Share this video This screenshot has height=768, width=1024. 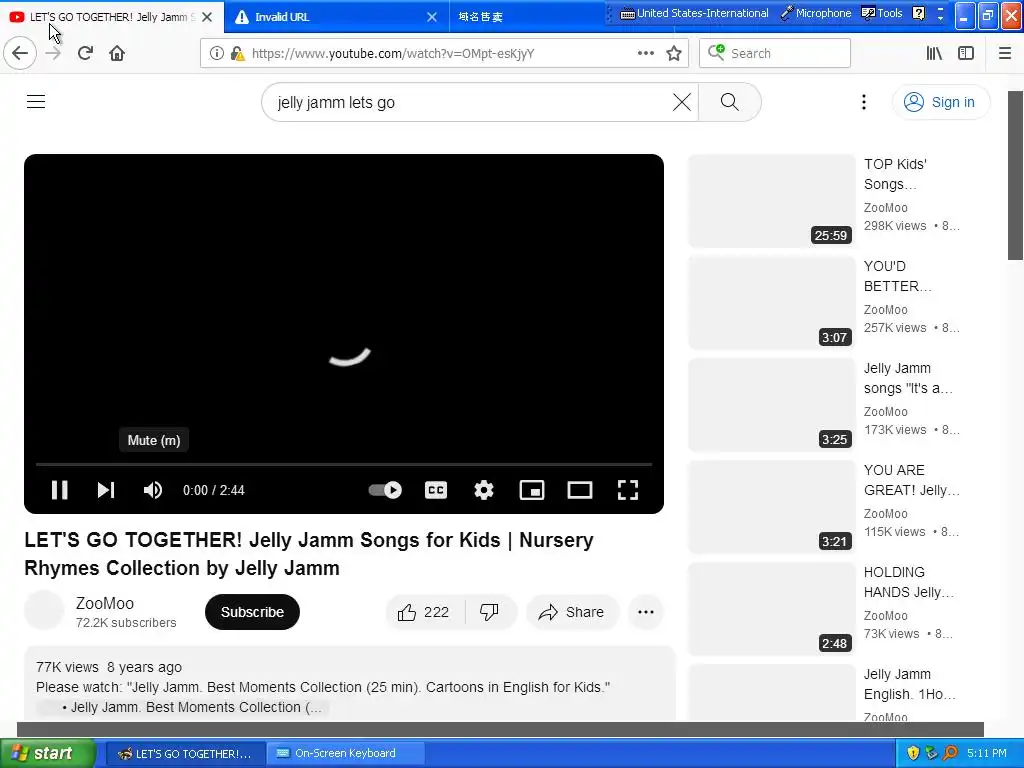tap(572, 612)
